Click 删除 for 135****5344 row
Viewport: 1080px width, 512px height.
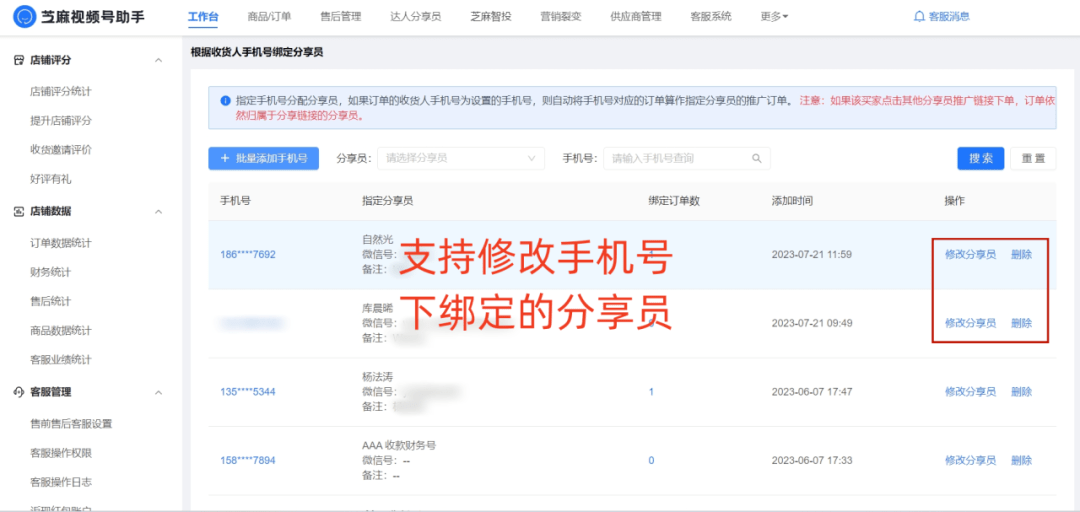[x=1021, y=392]
